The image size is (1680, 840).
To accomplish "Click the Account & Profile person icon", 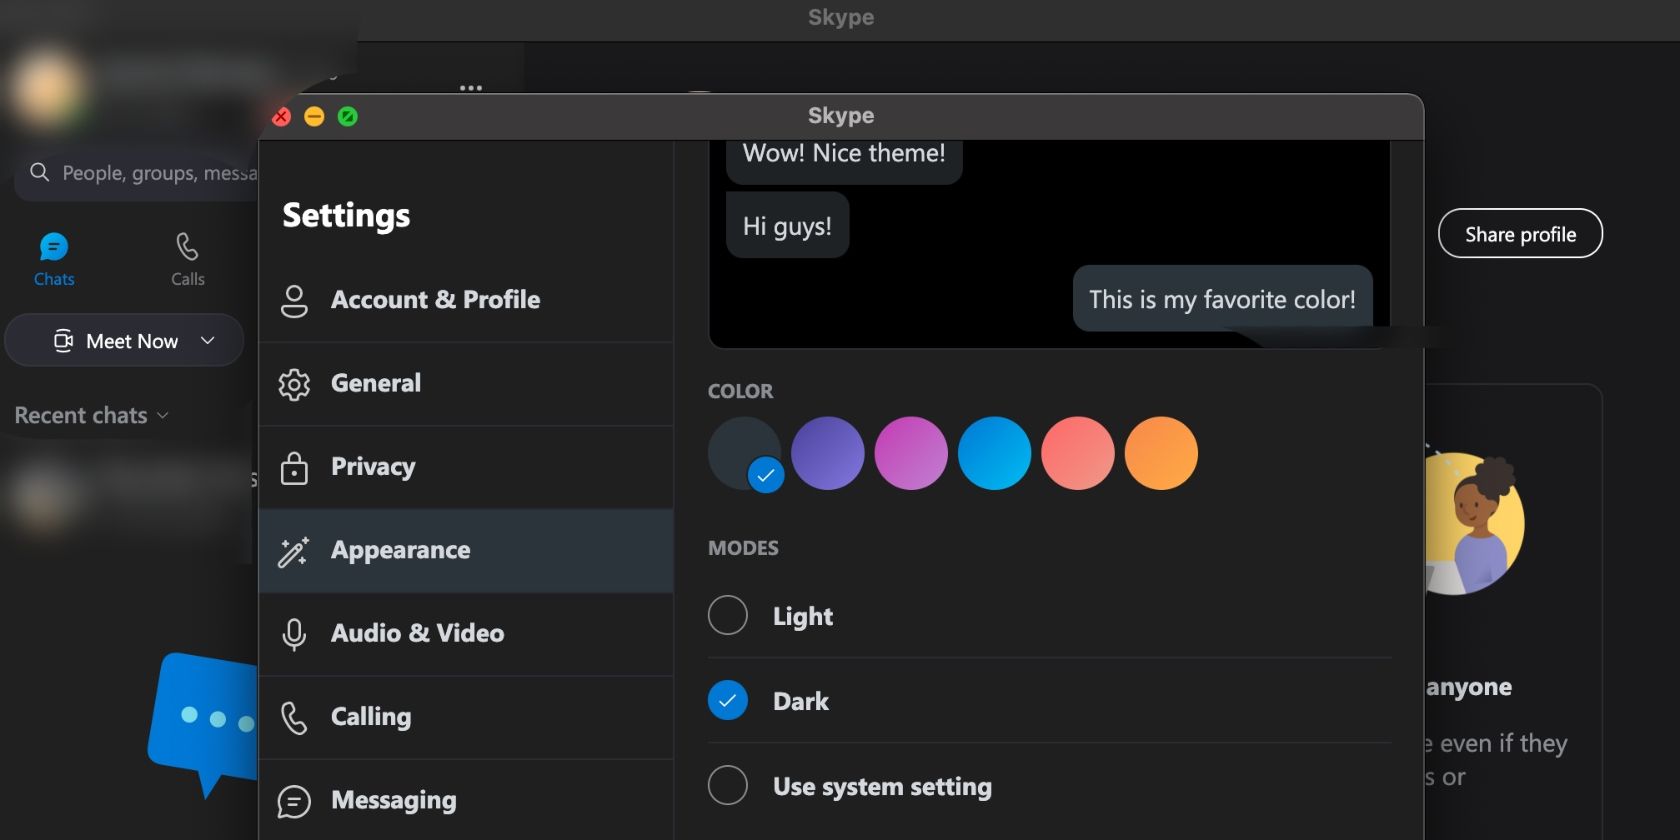I will coord(294,300).
